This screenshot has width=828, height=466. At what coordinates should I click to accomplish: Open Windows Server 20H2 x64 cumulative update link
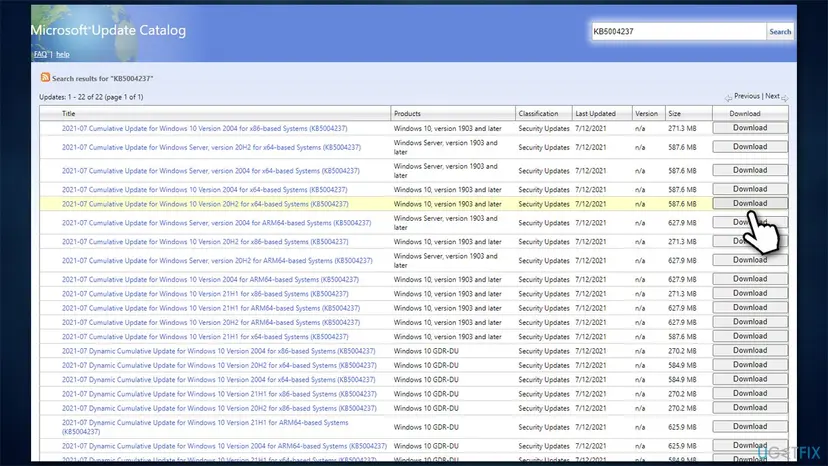[x=211, y=147]
